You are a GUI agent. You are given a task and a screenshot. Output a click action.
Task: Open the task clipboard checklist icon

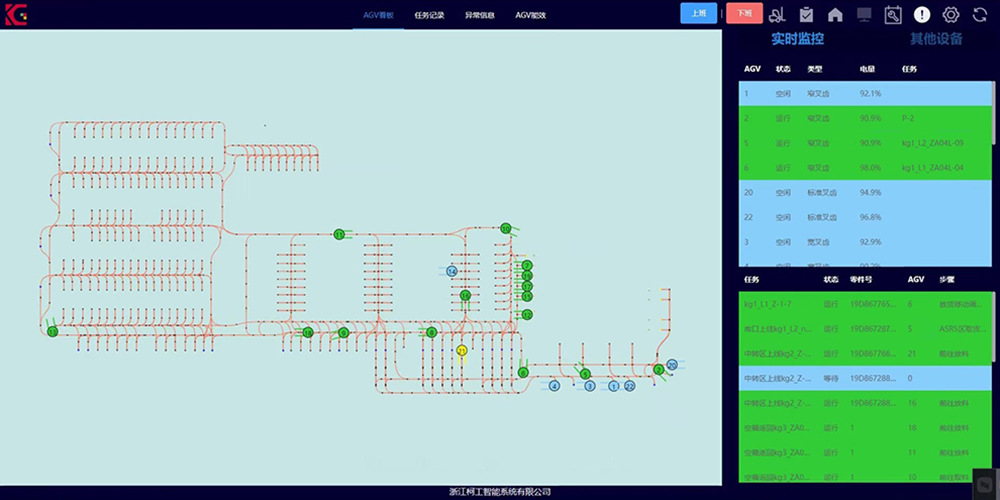(806, 14)
